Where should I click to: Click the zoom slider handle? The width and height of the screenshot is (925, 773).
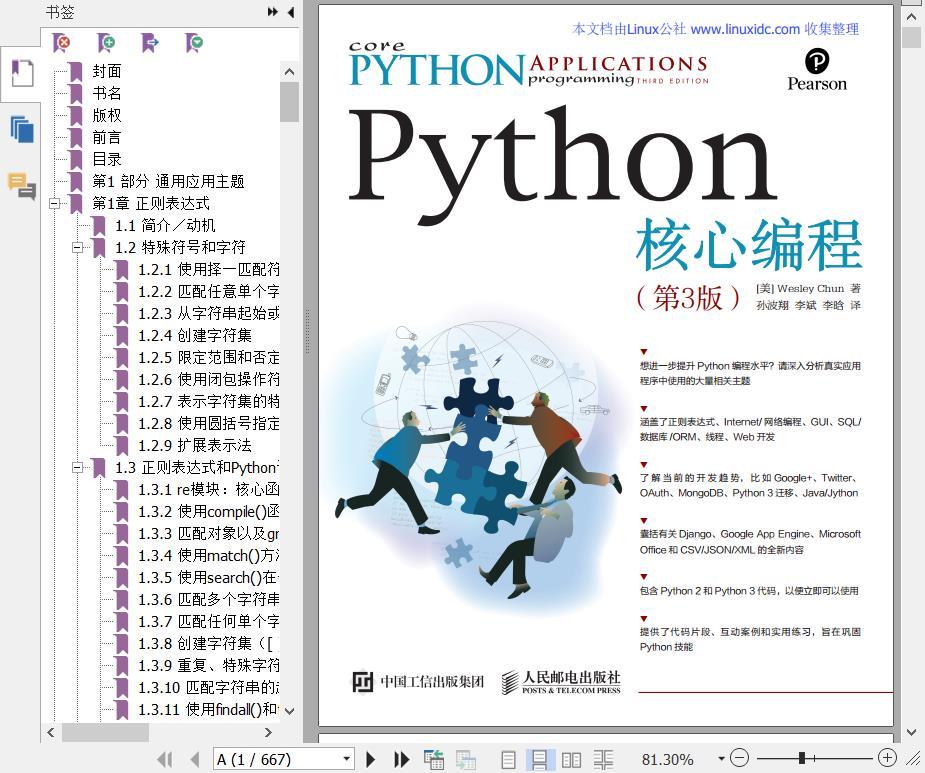pyautogui.click(x=802, y=758)
